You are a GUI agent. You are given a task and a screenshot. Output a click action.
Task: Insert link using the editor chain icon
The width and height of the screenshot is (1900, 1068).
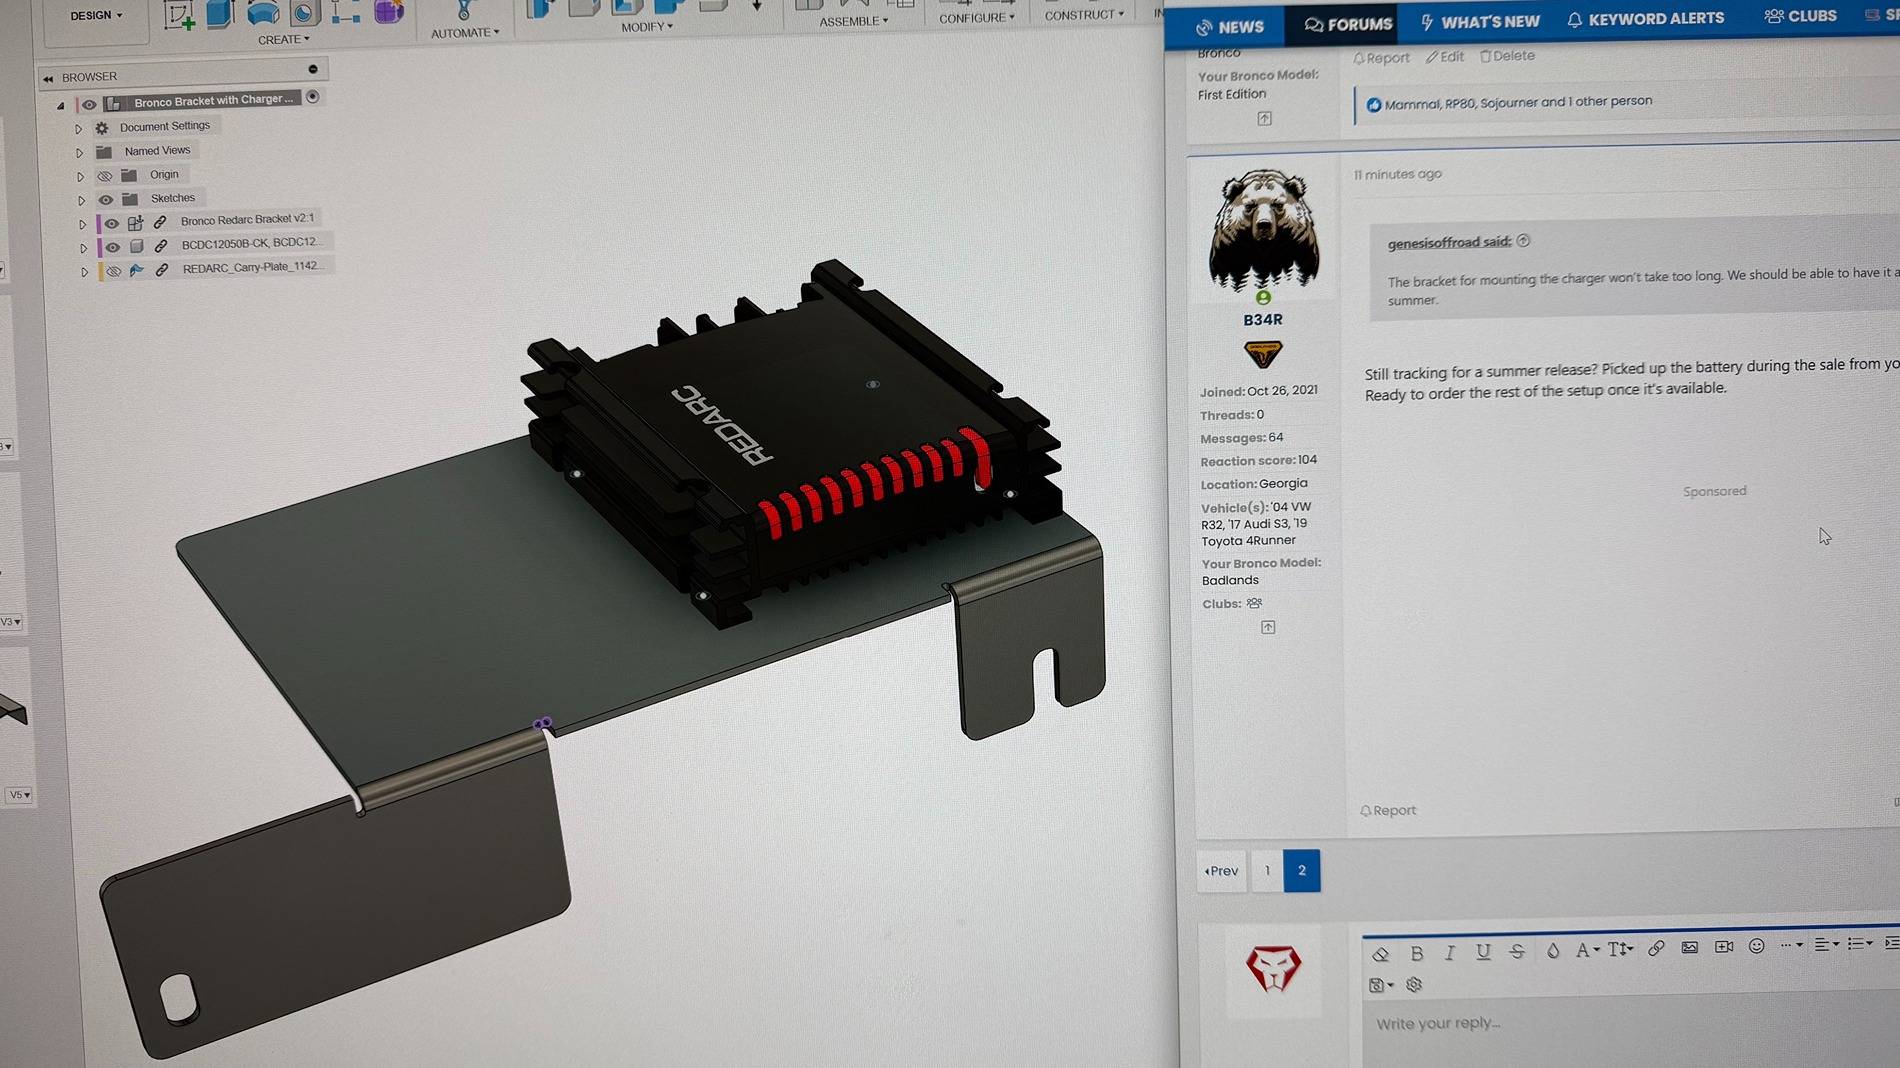1656,948
